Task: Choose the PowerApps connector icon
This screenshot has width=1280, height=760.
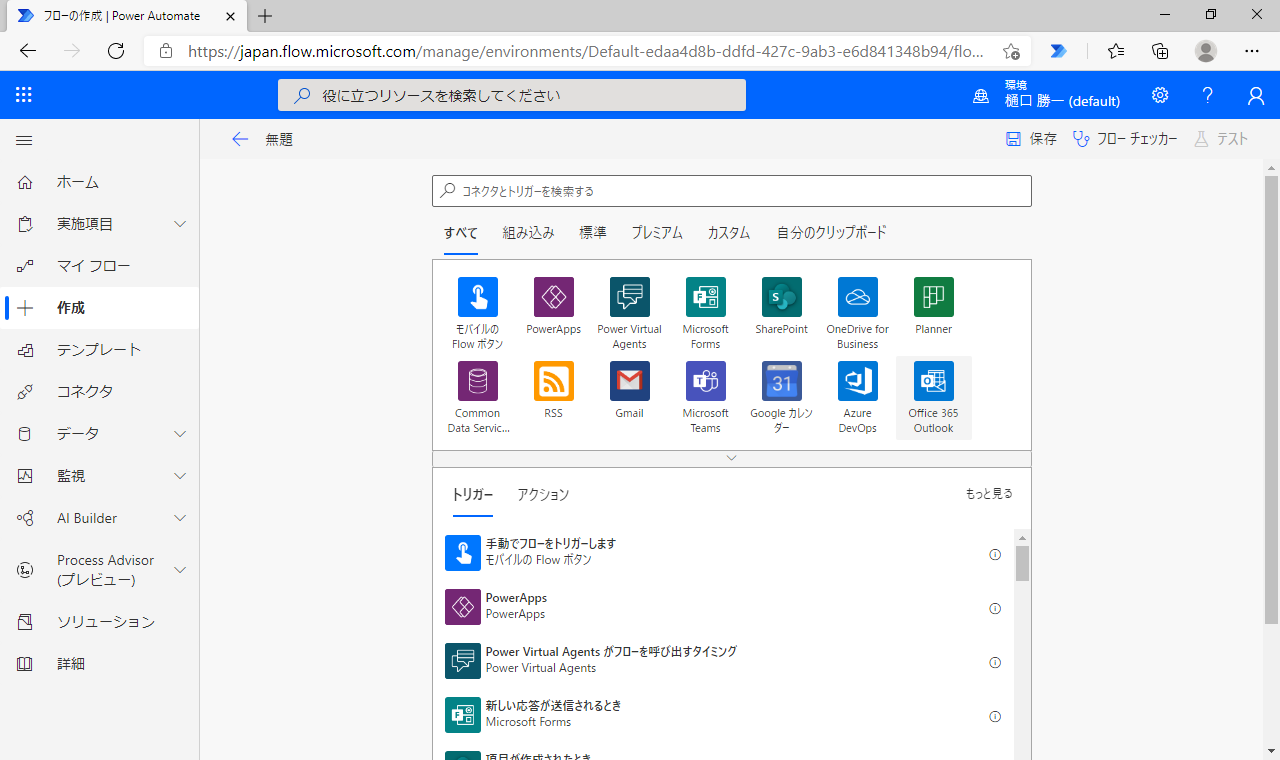Action: click(553, 297)
